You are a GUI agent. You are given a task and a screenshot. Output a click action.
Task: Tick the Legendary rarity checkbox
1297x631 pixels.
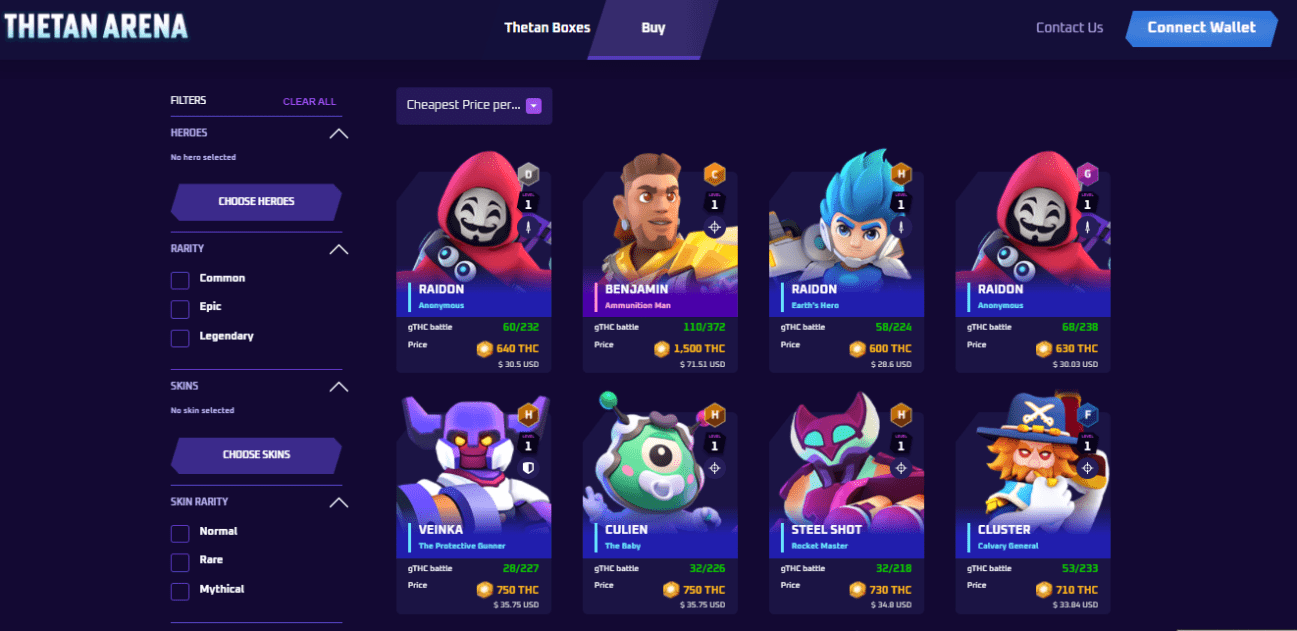[x=180, y=338]
